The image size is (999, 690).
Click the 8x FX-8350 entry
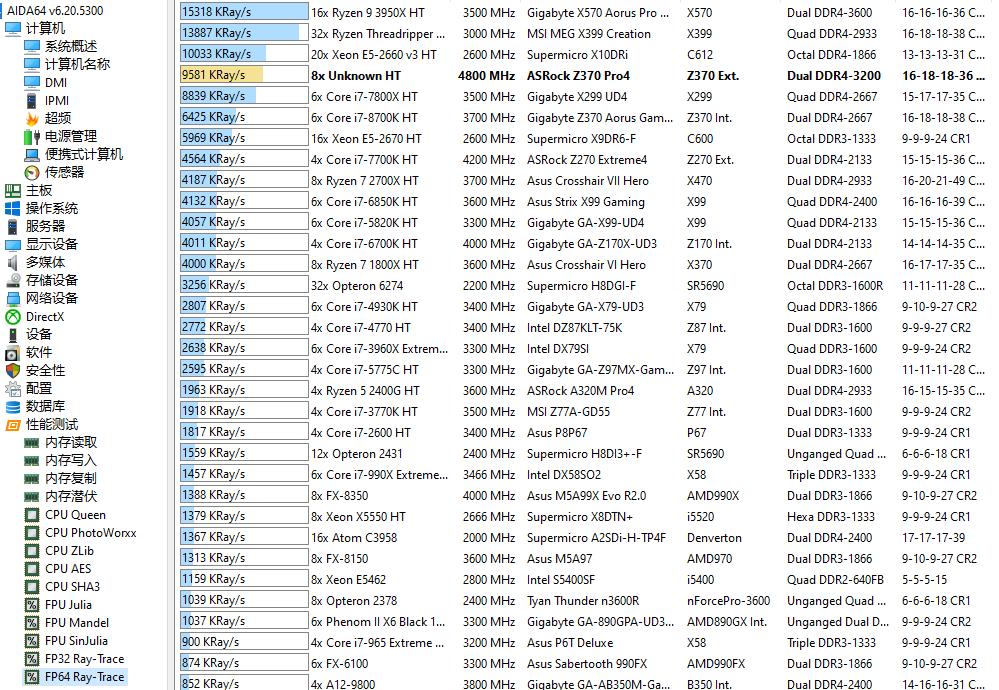(340, 496)
